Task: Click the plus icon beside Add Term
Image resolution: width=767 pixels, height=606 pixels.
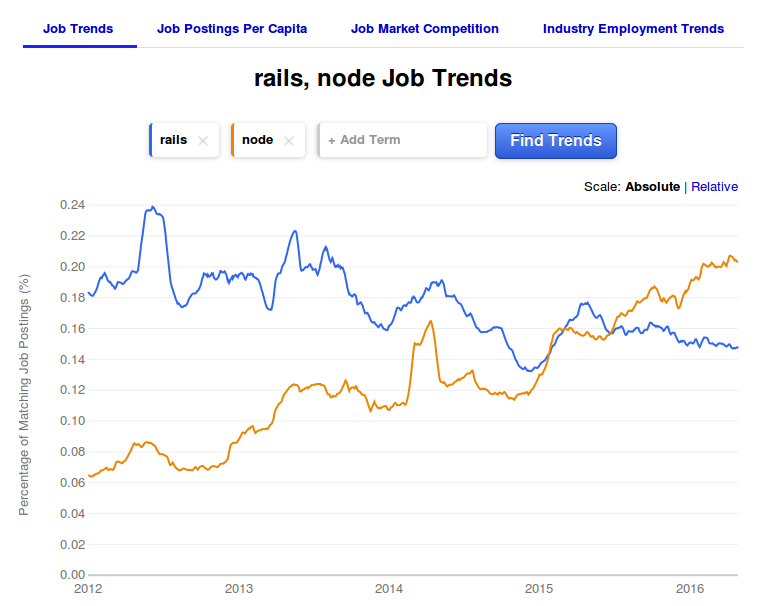Action: 332,141
